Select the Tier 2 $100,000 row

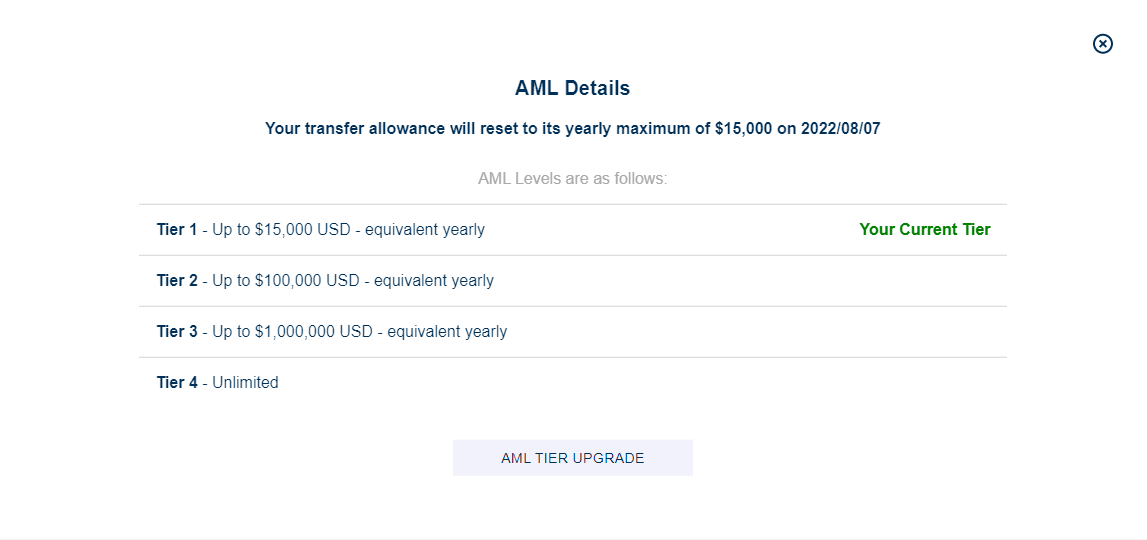[573, 281]
